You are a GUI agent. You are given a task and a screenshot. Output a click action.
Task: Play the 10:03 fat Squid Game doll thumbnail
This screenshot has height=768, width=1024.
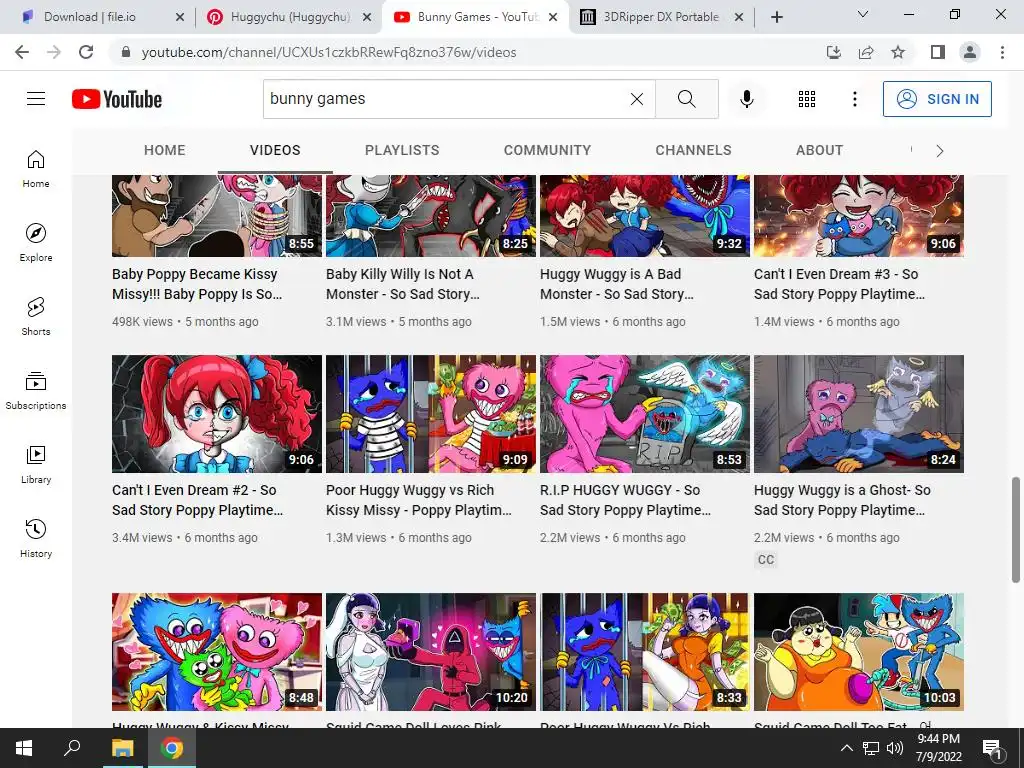click(859, 652)
